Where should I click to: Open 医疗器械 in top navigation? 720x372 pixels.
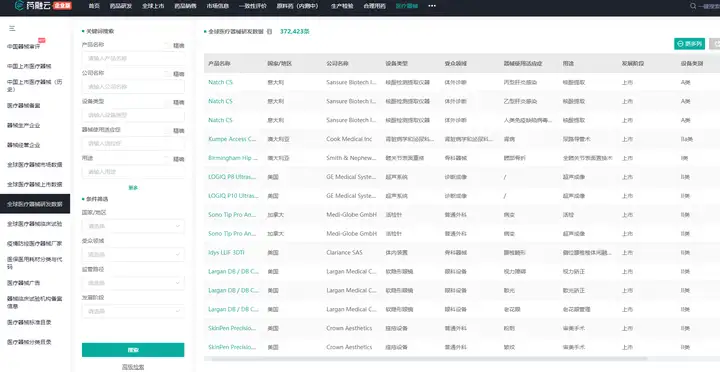(x=407, y=6)
